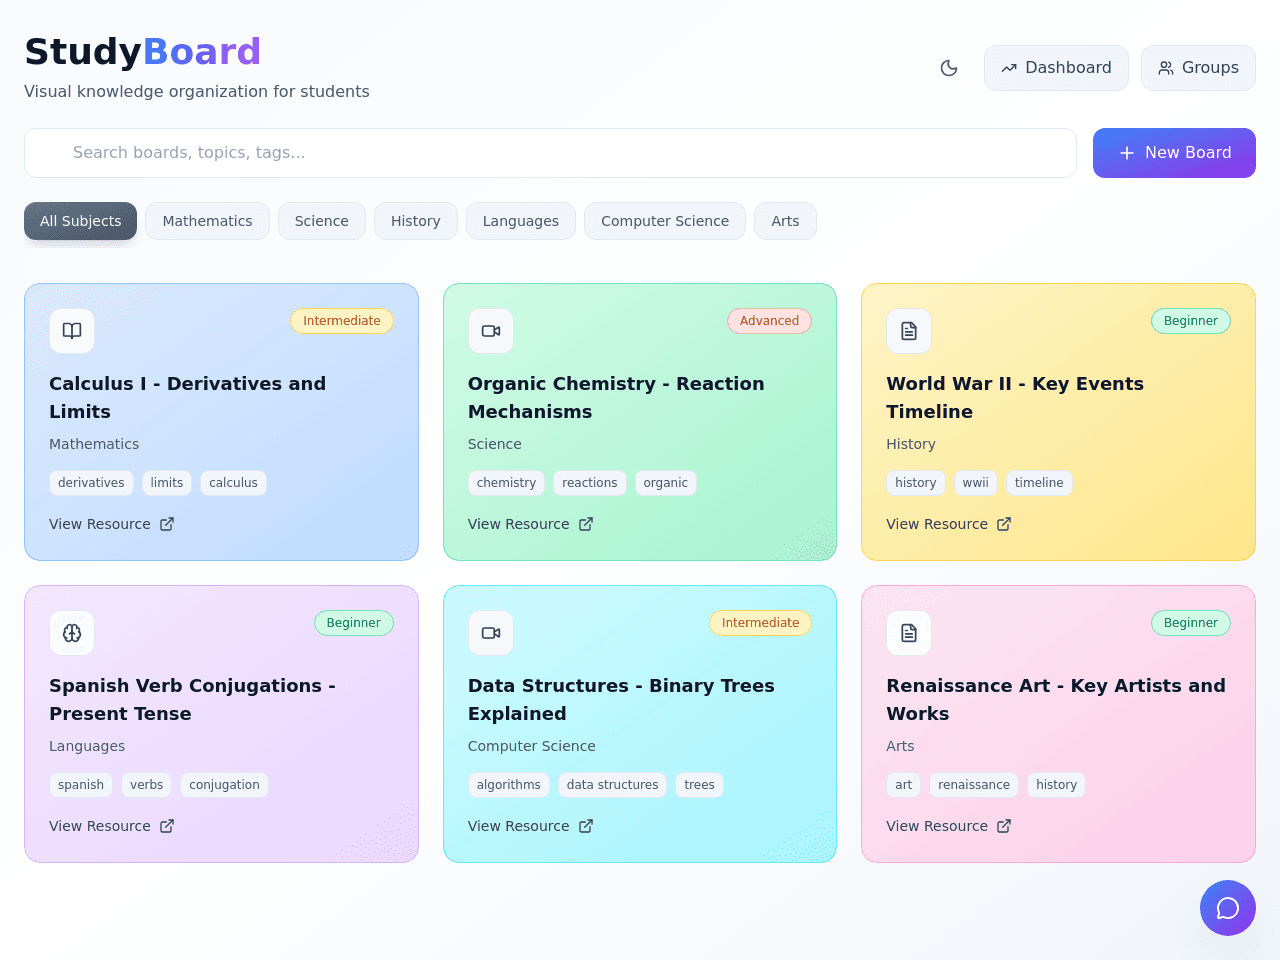Image resolution: width=1280 pixels, height=960 pixels.
Task: Select the verbs tag
Action: (x=147, y=785)
